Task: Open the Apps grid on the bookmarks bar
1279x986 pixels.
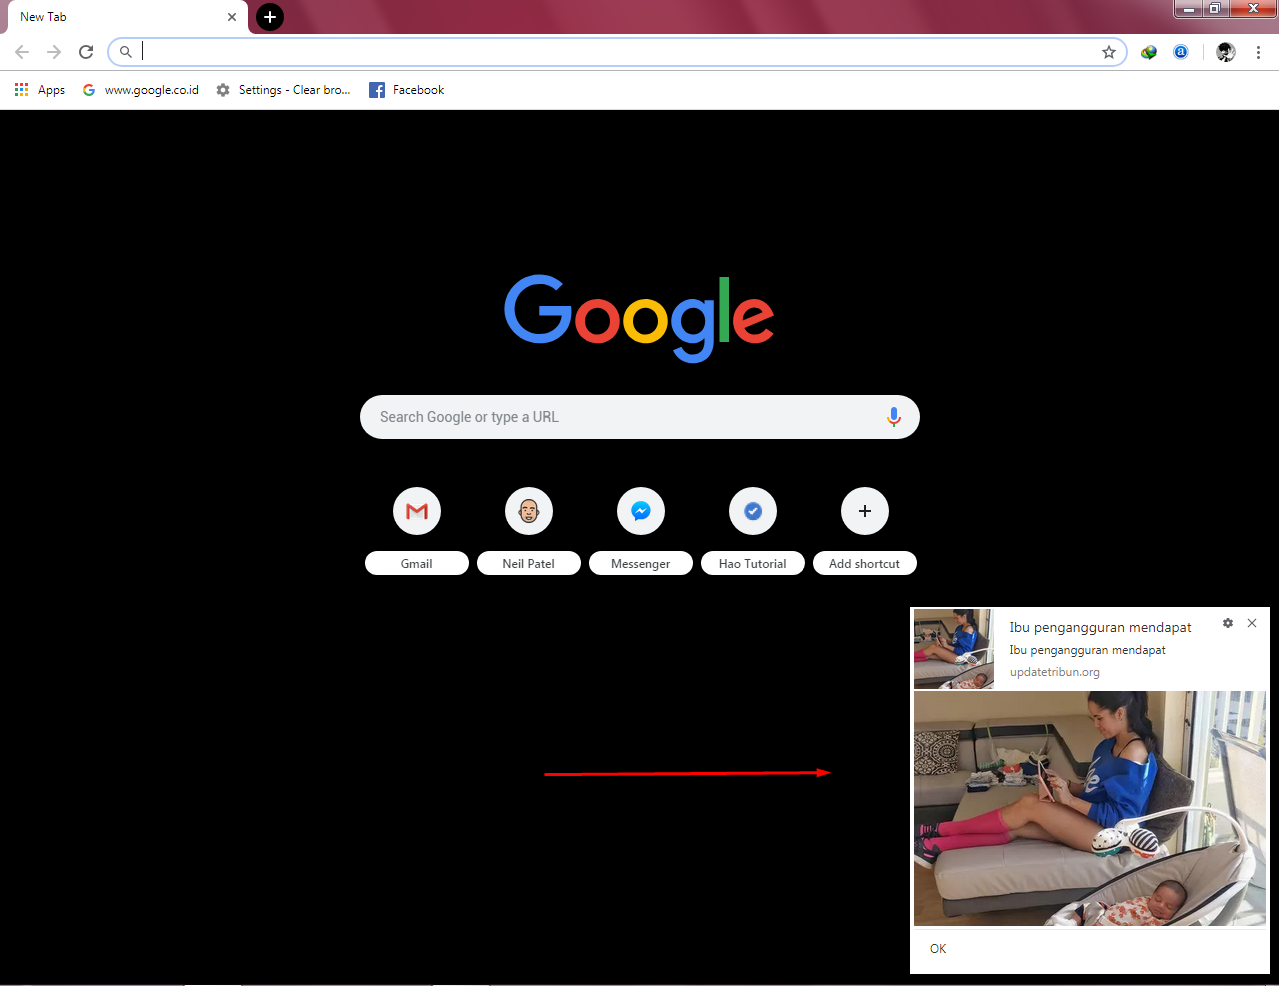Action: coord(21,89)
